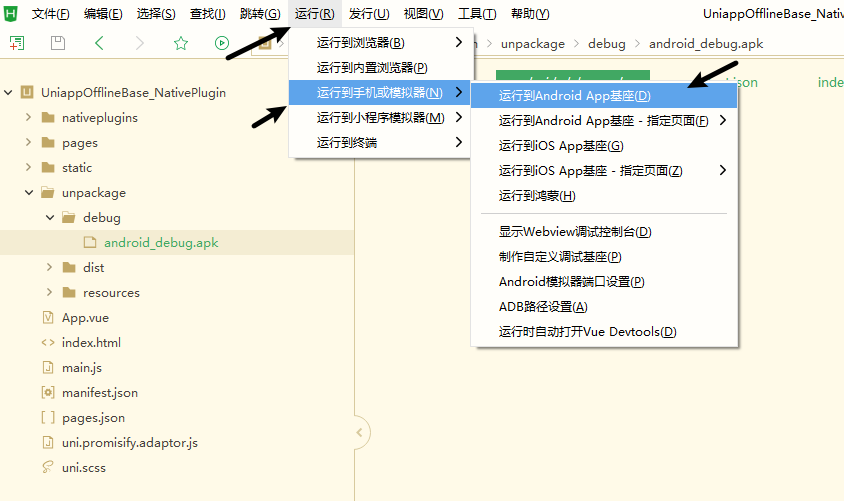Select android_debug.apk file in the tree
Viewport: 844px width, 501px height.
[x=161, y=242]
